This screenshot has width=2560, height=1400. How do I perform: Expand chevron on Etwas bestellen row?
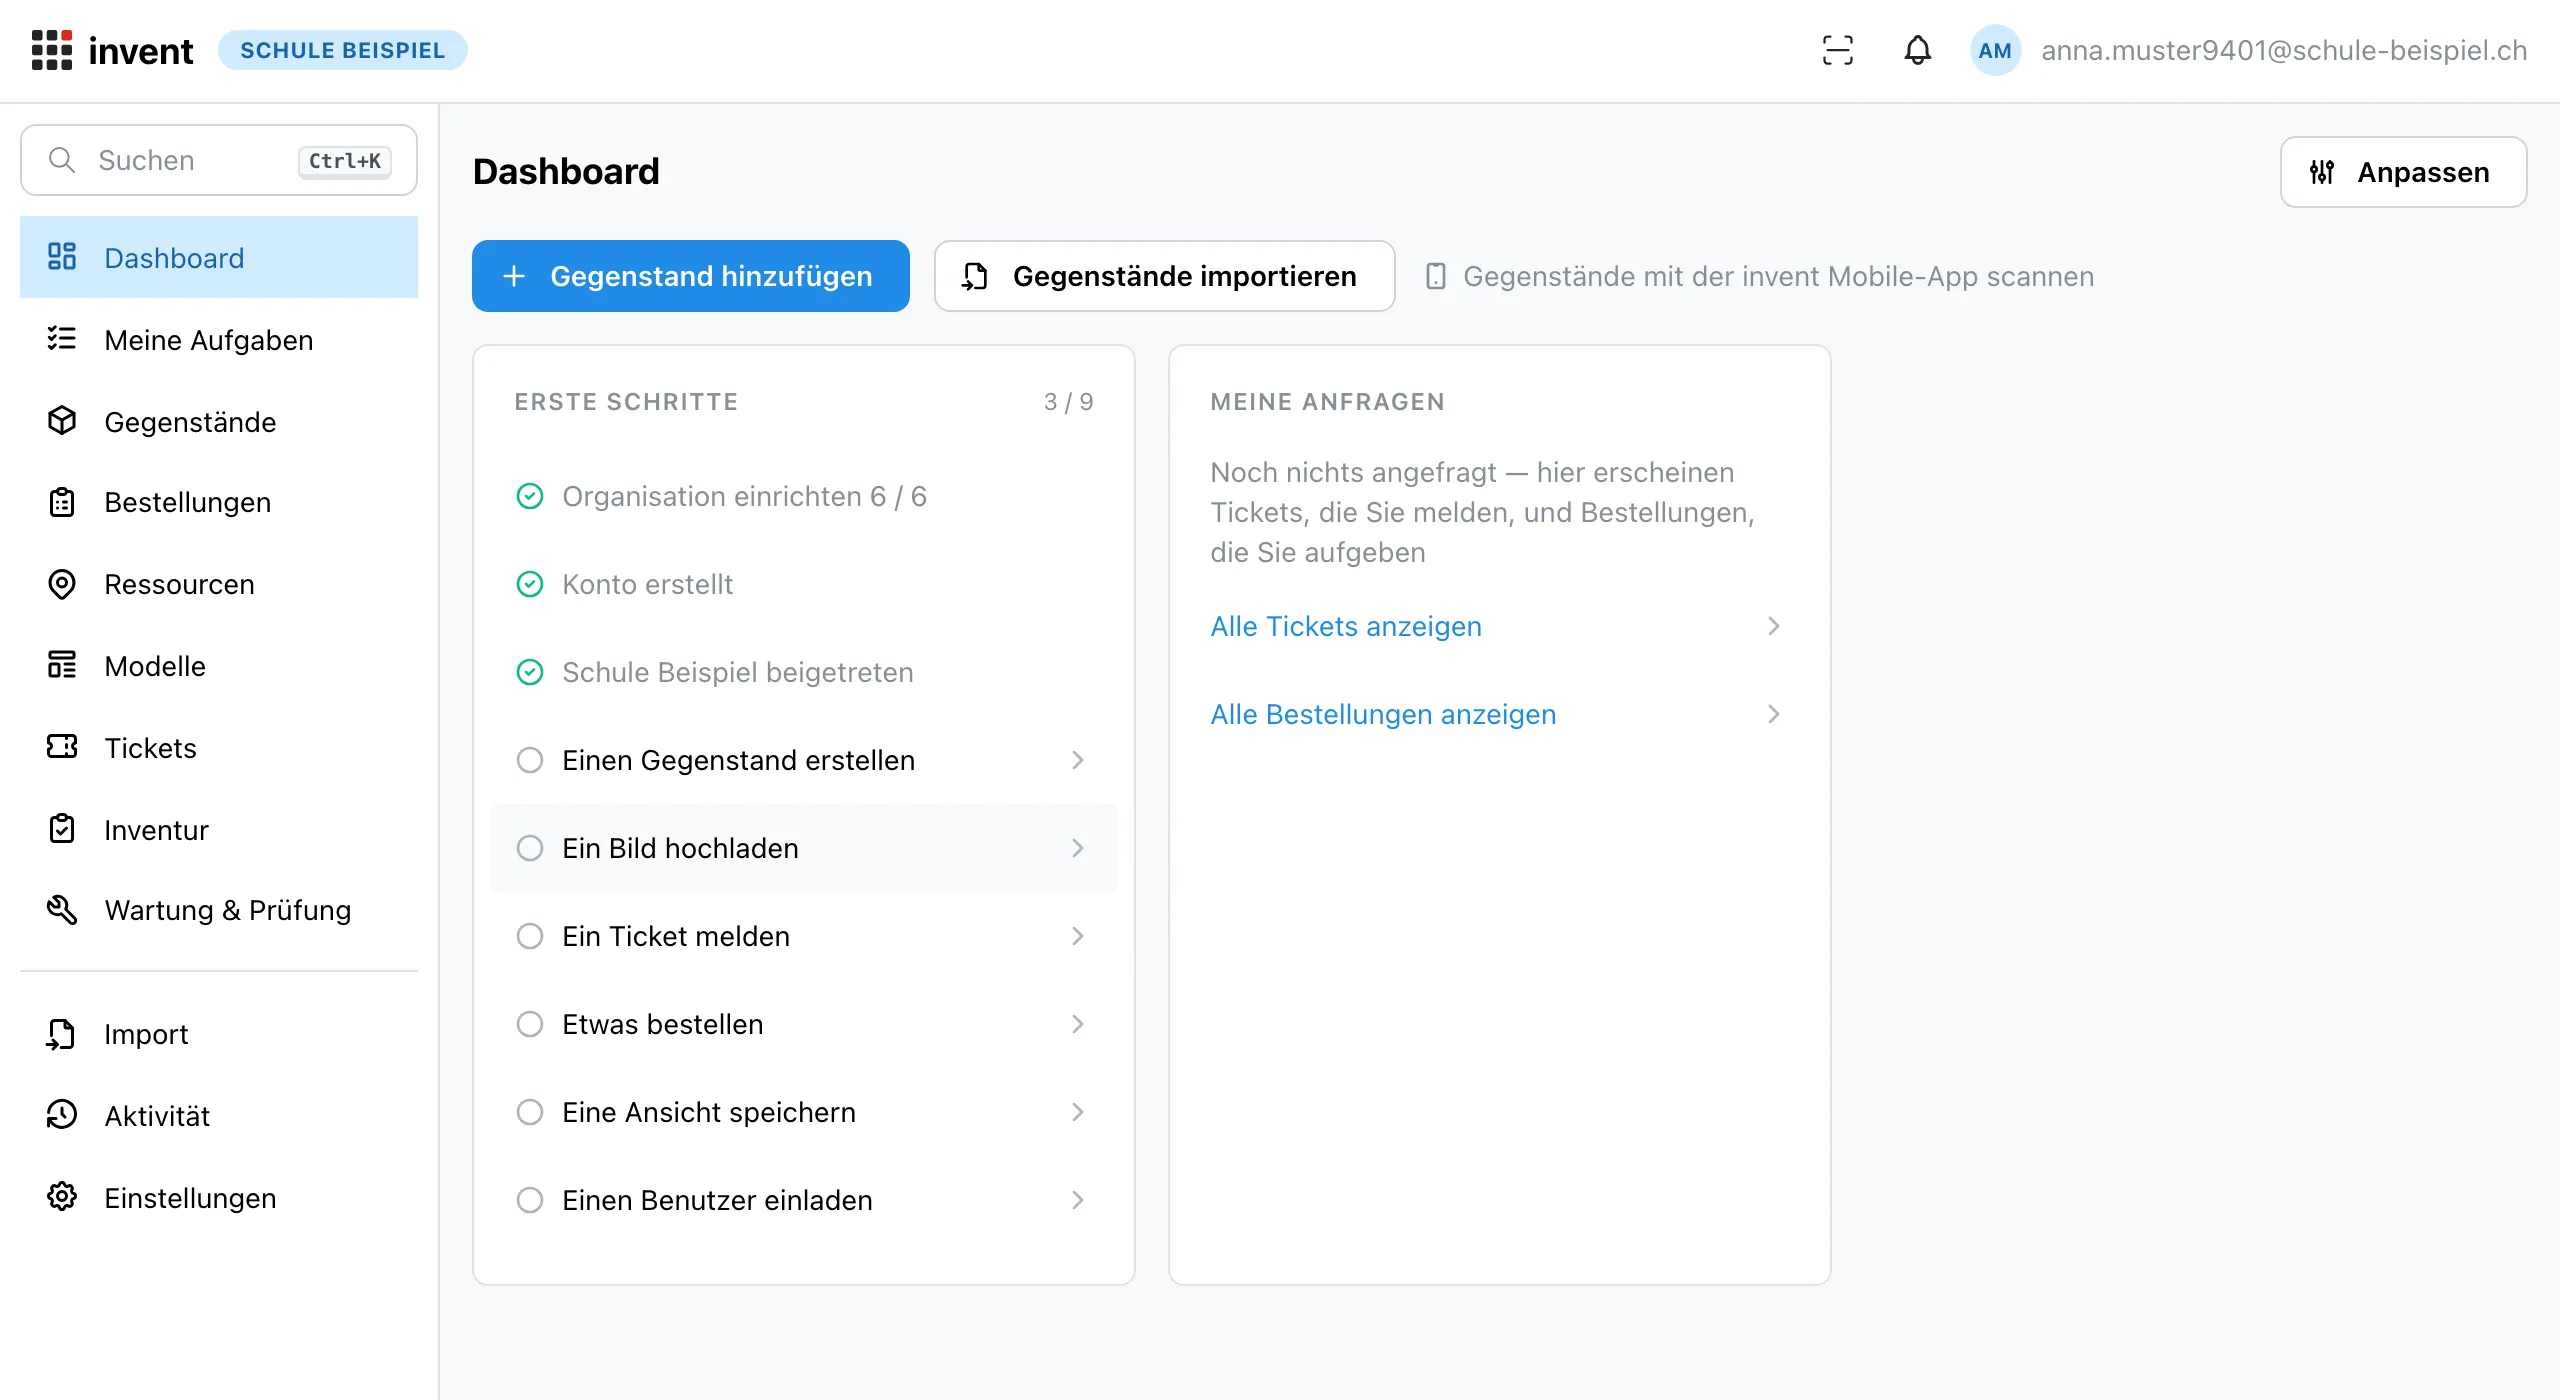pos(1077,1024)
